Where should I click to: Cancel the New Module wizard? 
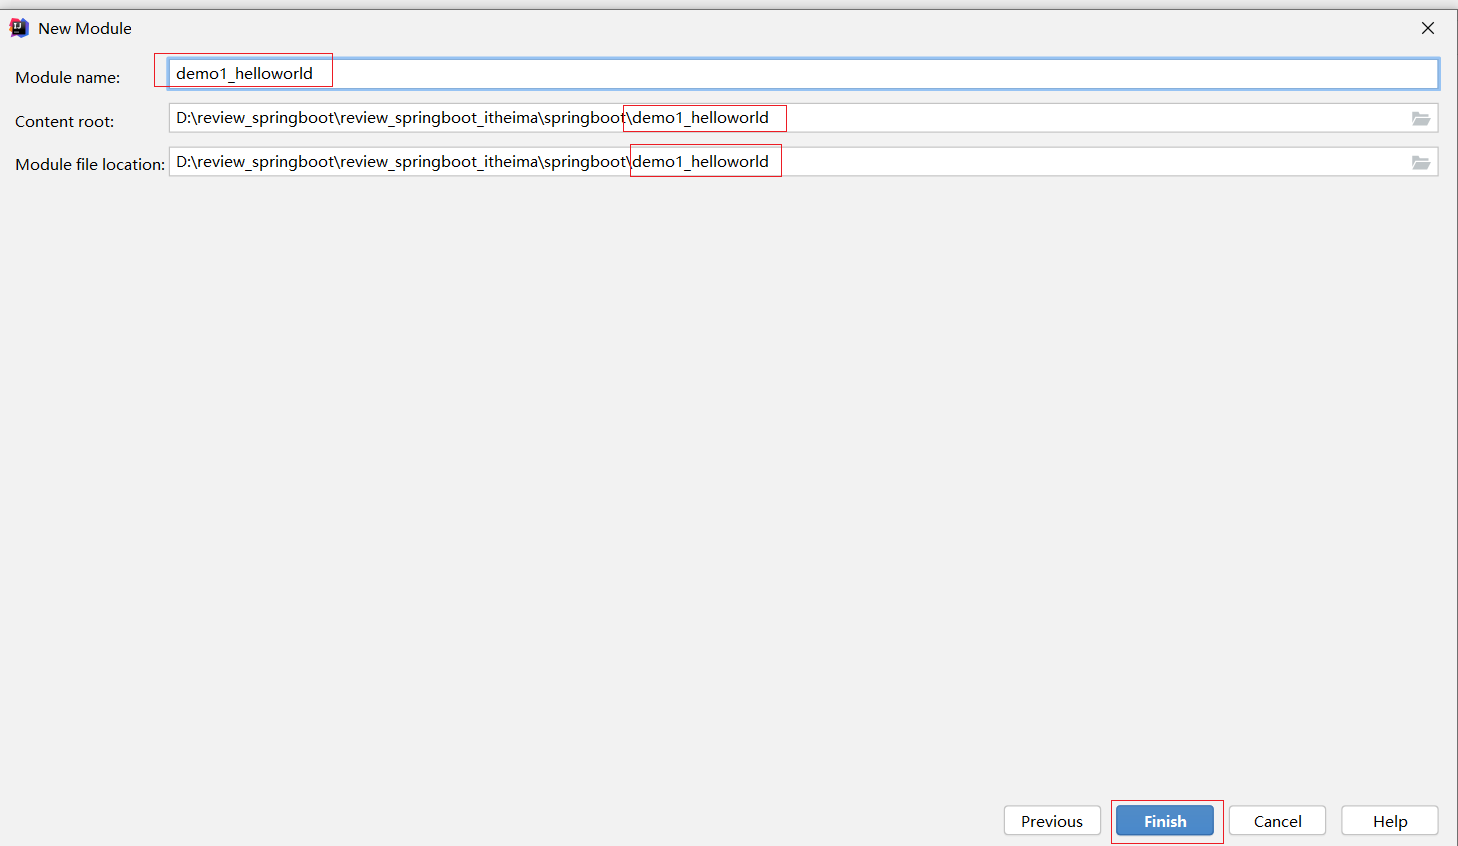tap(1277, 821)
